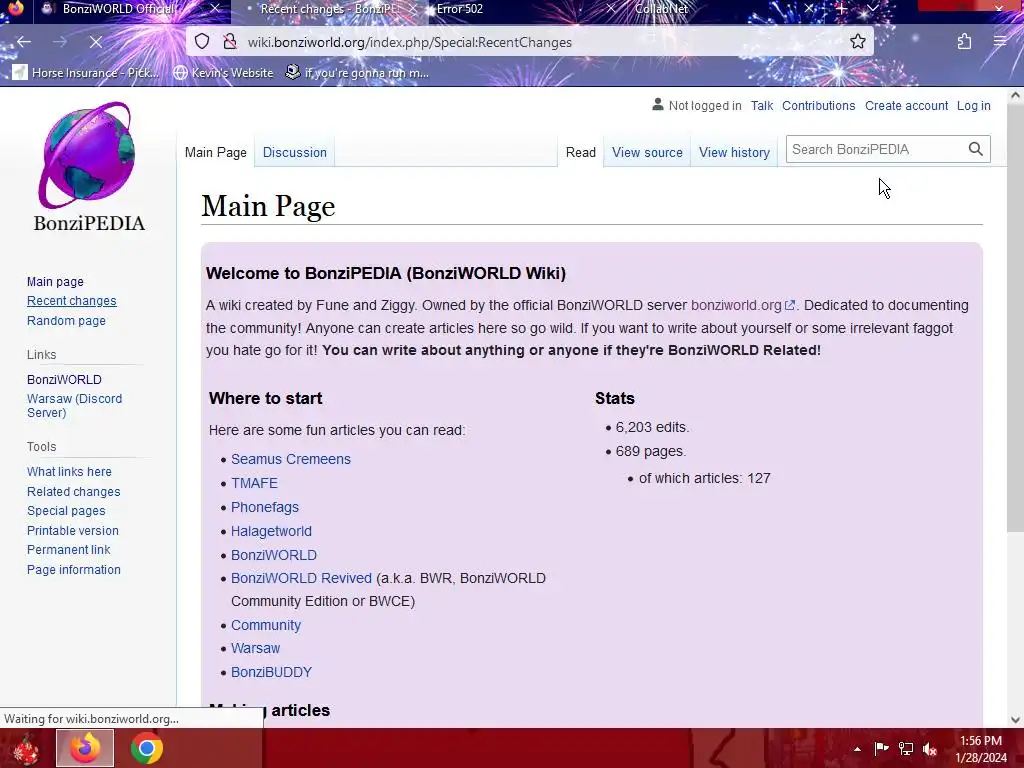Open the Contributions link

tap(818, 106)
